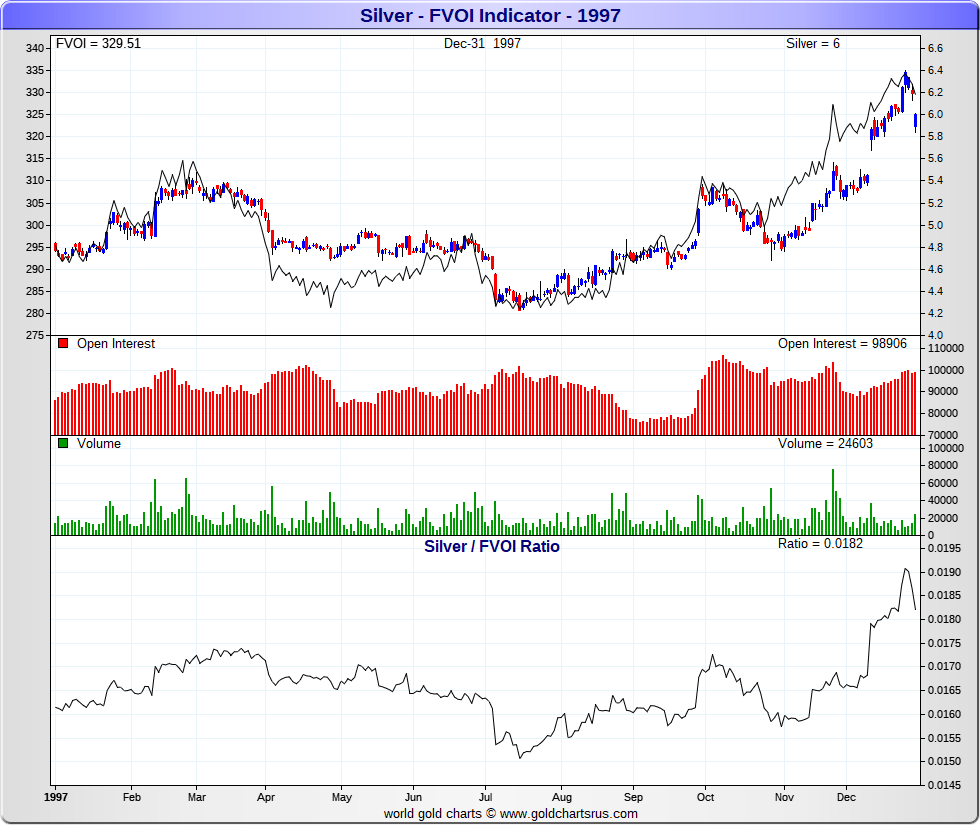Screen dimensions: 980x825
Task: Click the 'May' x-axis label
Action: click(x=342, y=797)
